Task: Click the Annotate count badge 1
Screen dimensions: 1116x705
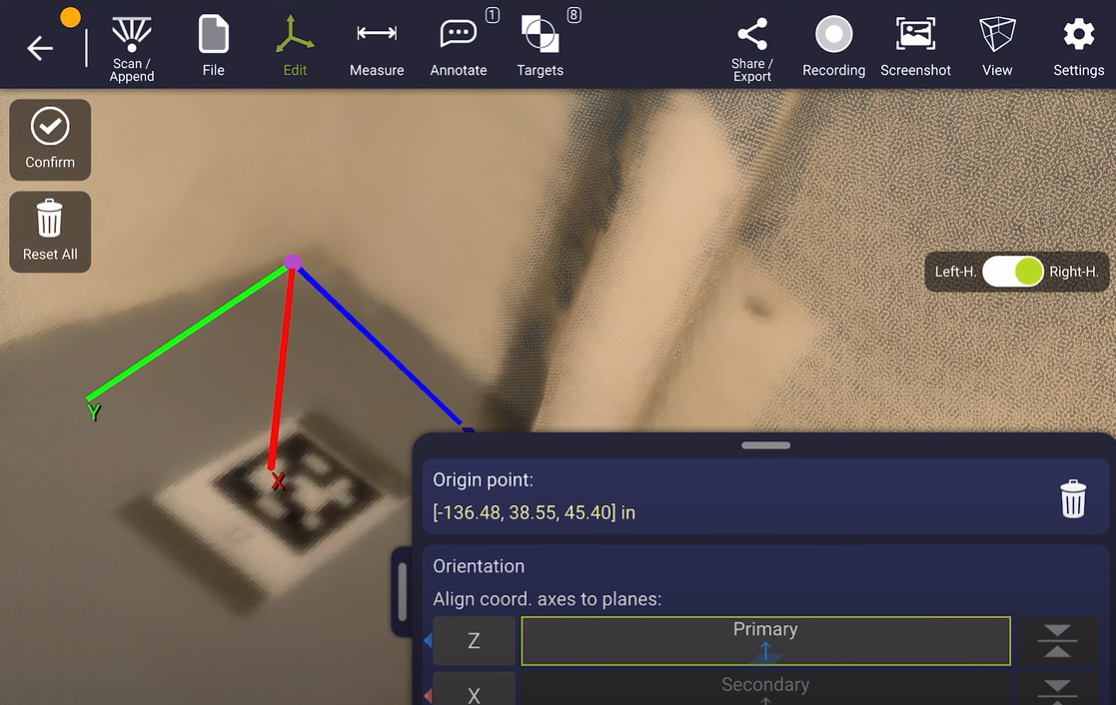Action: (493, 15)
